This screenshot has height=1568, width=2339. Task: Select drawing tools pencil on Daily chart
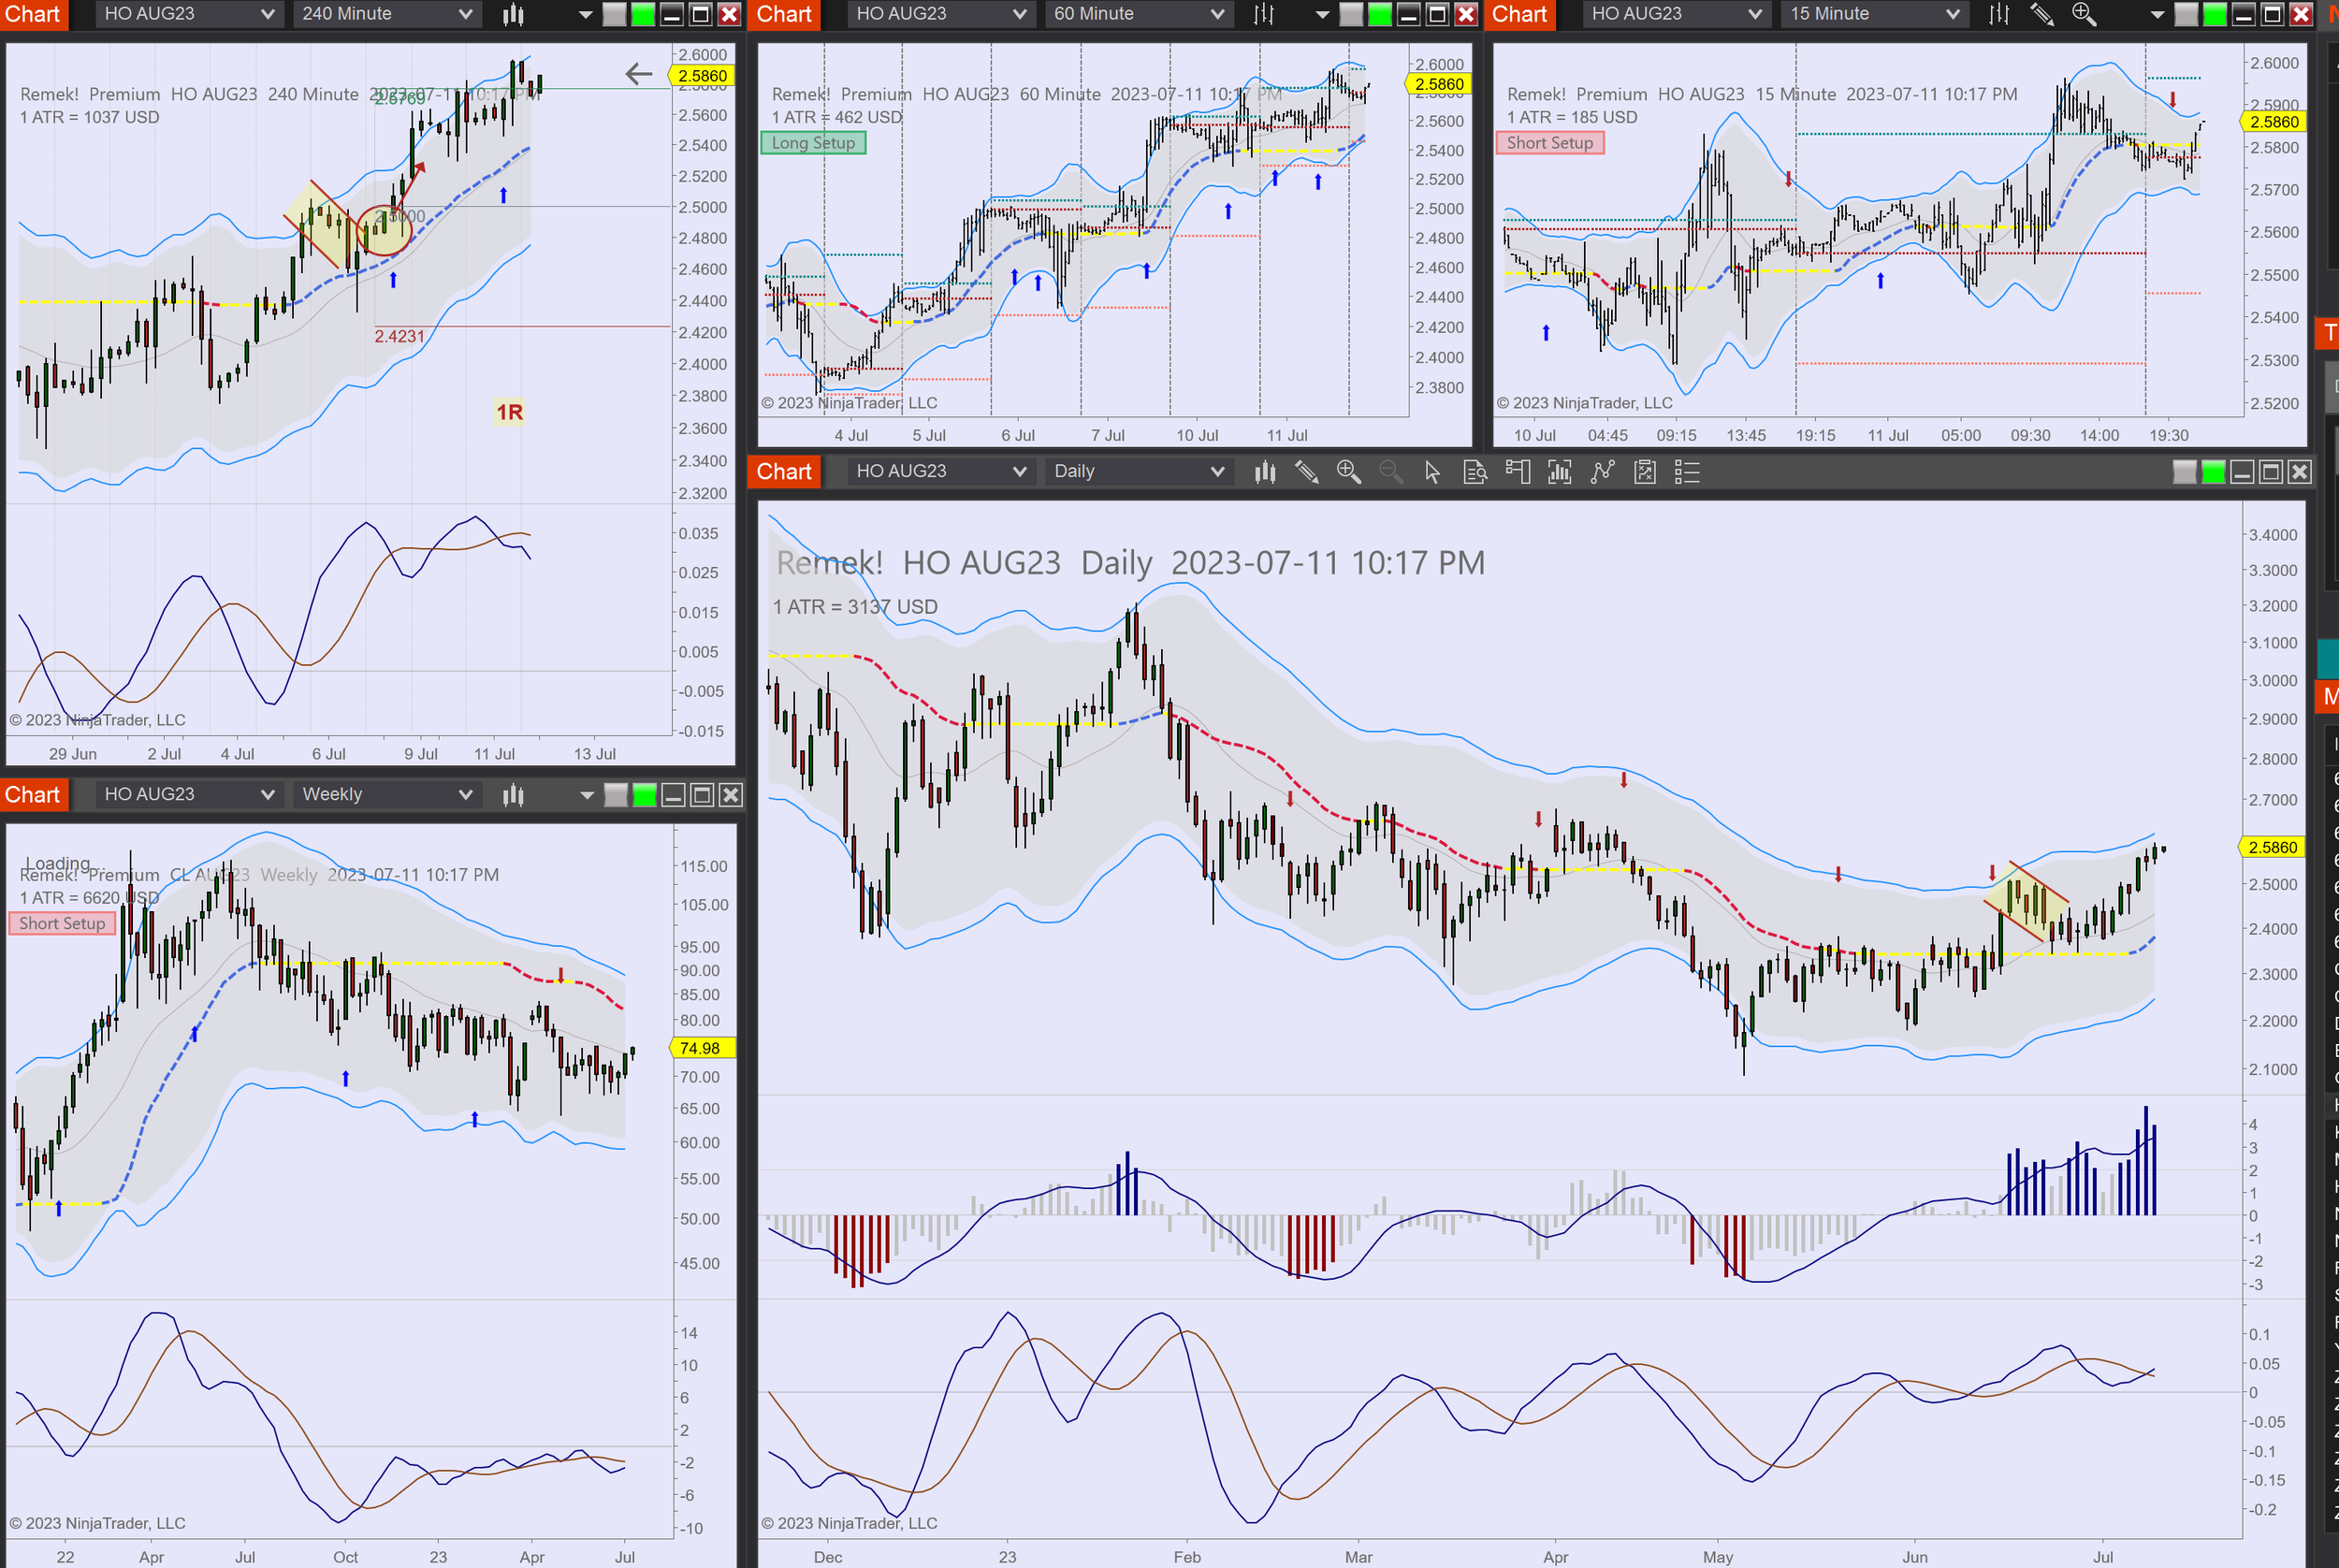(1306, 472)
